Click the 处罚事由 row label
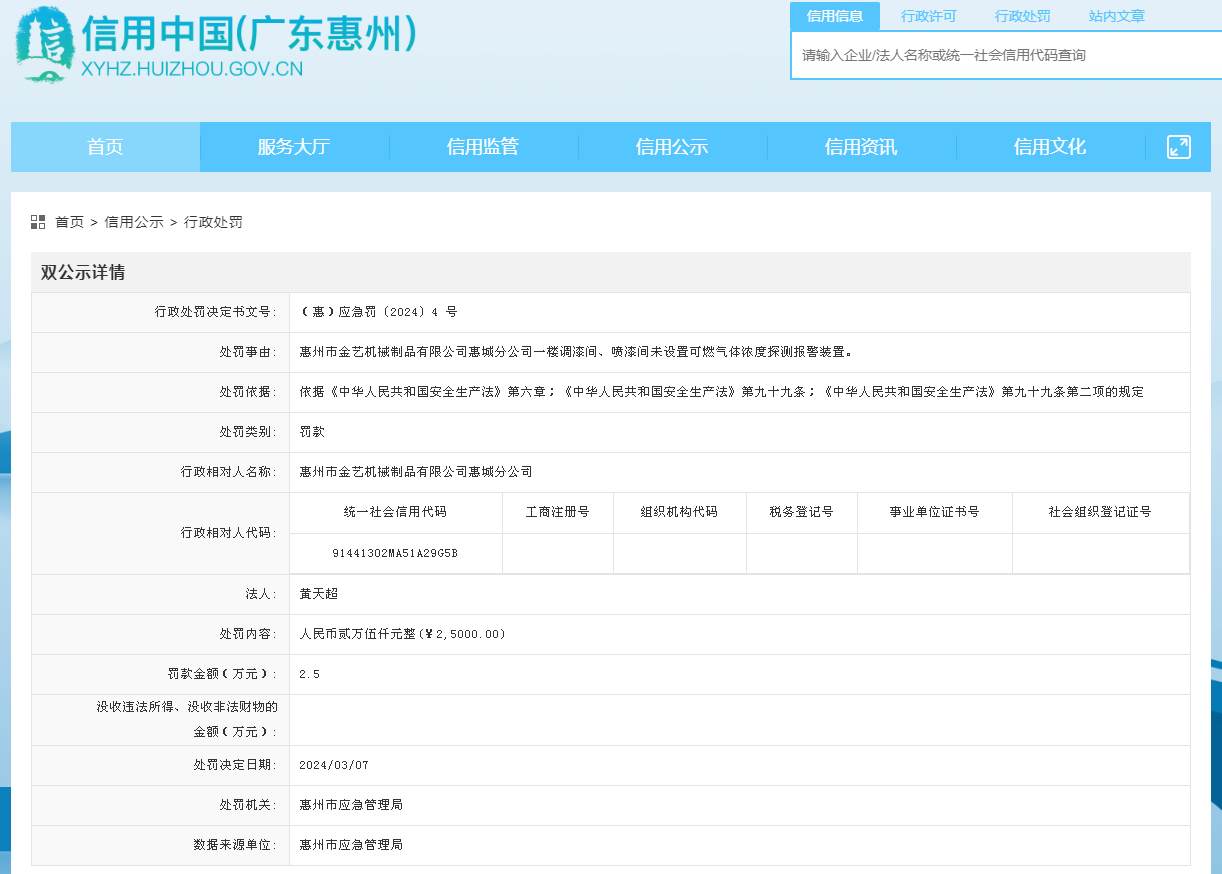 pyautogui.click(x=249, y=352)
